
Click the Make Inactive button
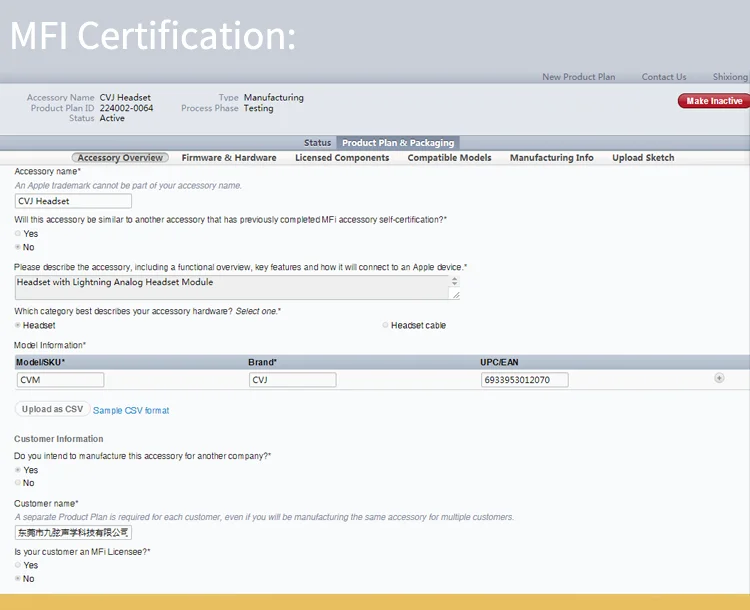click(714, 101)
